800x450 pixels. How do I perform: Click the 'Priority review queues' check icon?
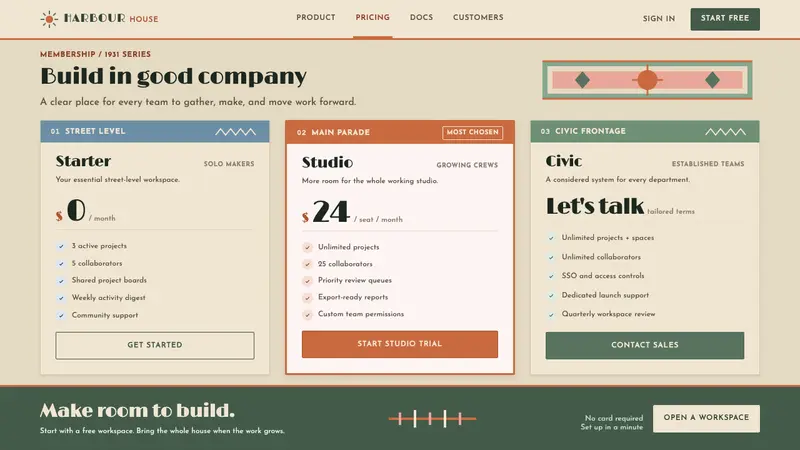(x=307, y=281)
